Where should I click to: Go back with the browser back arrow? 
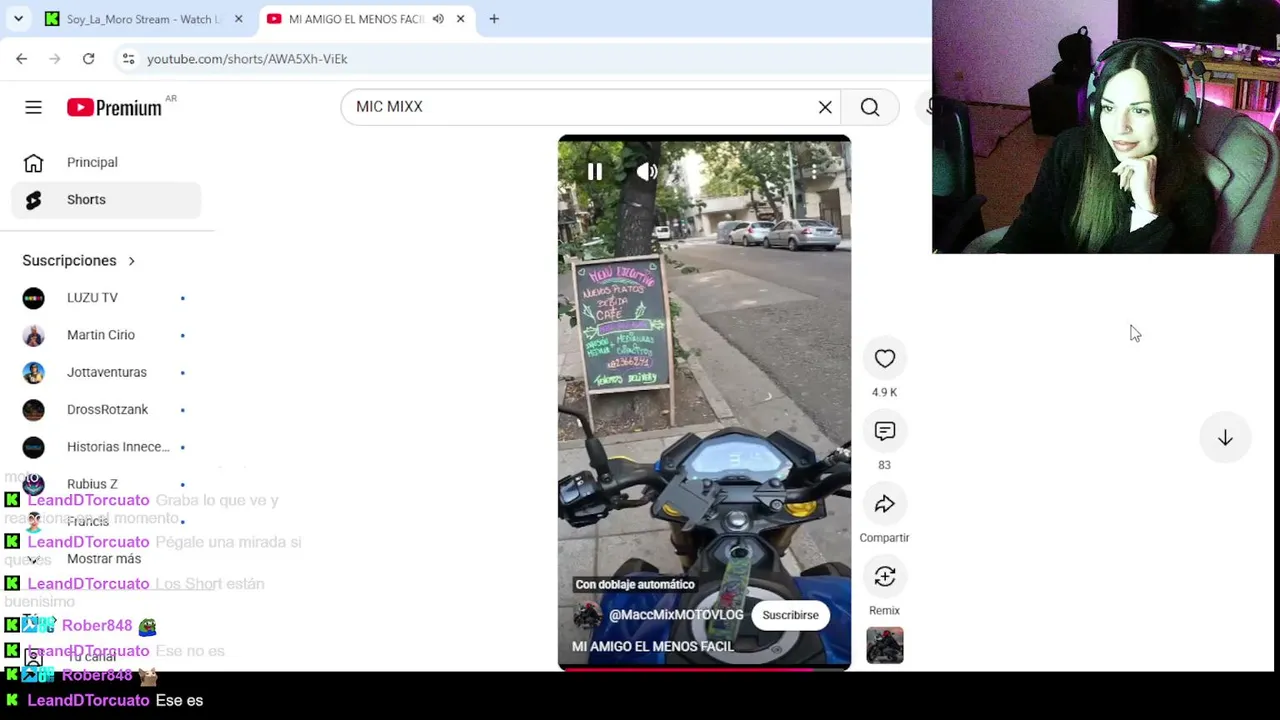click(x=22, y=59)
